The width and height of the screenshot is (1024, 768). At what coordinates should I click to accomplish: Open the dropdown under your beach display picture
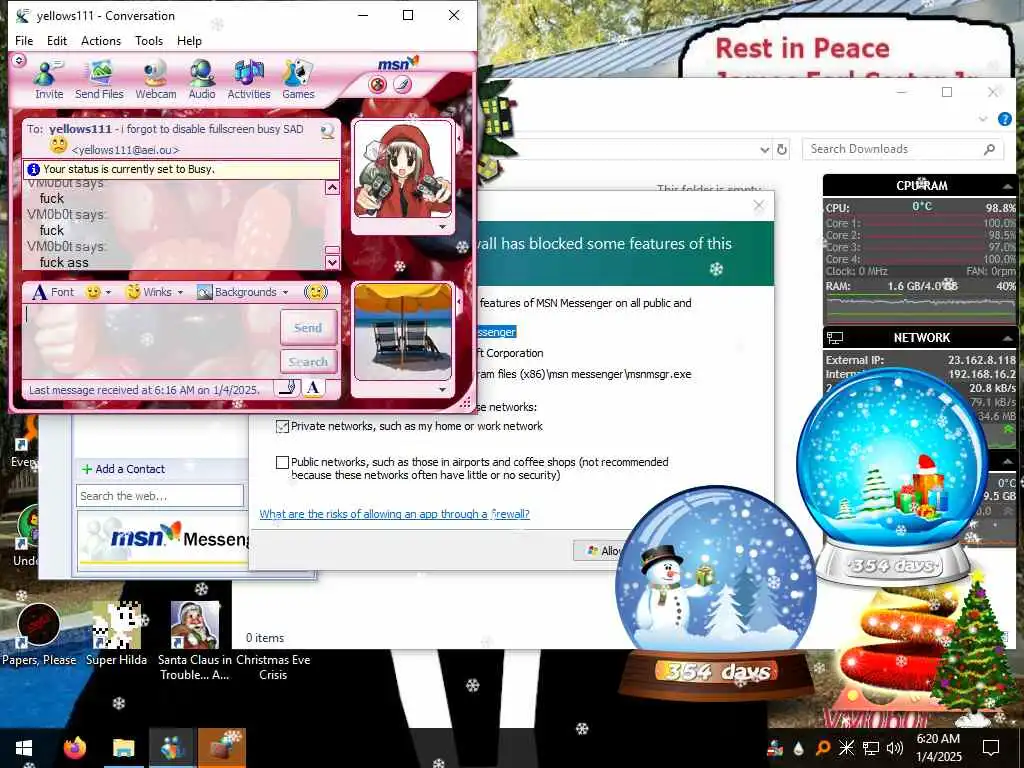442,389
